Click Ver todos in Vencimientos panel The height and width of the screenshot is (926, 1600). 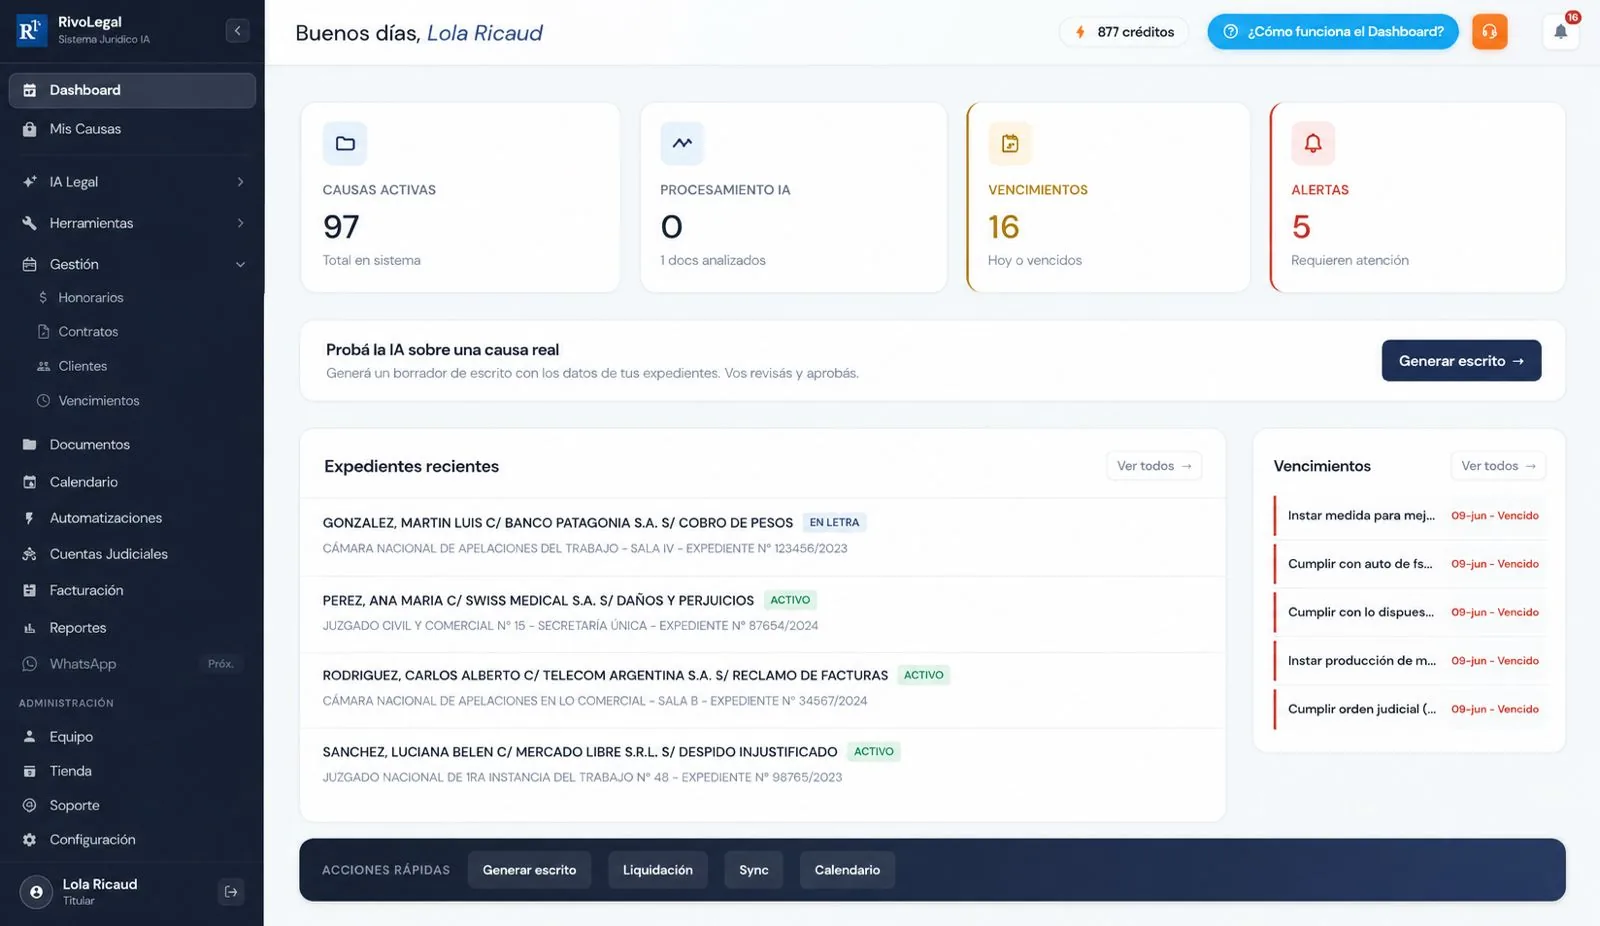coord(1498,466)
